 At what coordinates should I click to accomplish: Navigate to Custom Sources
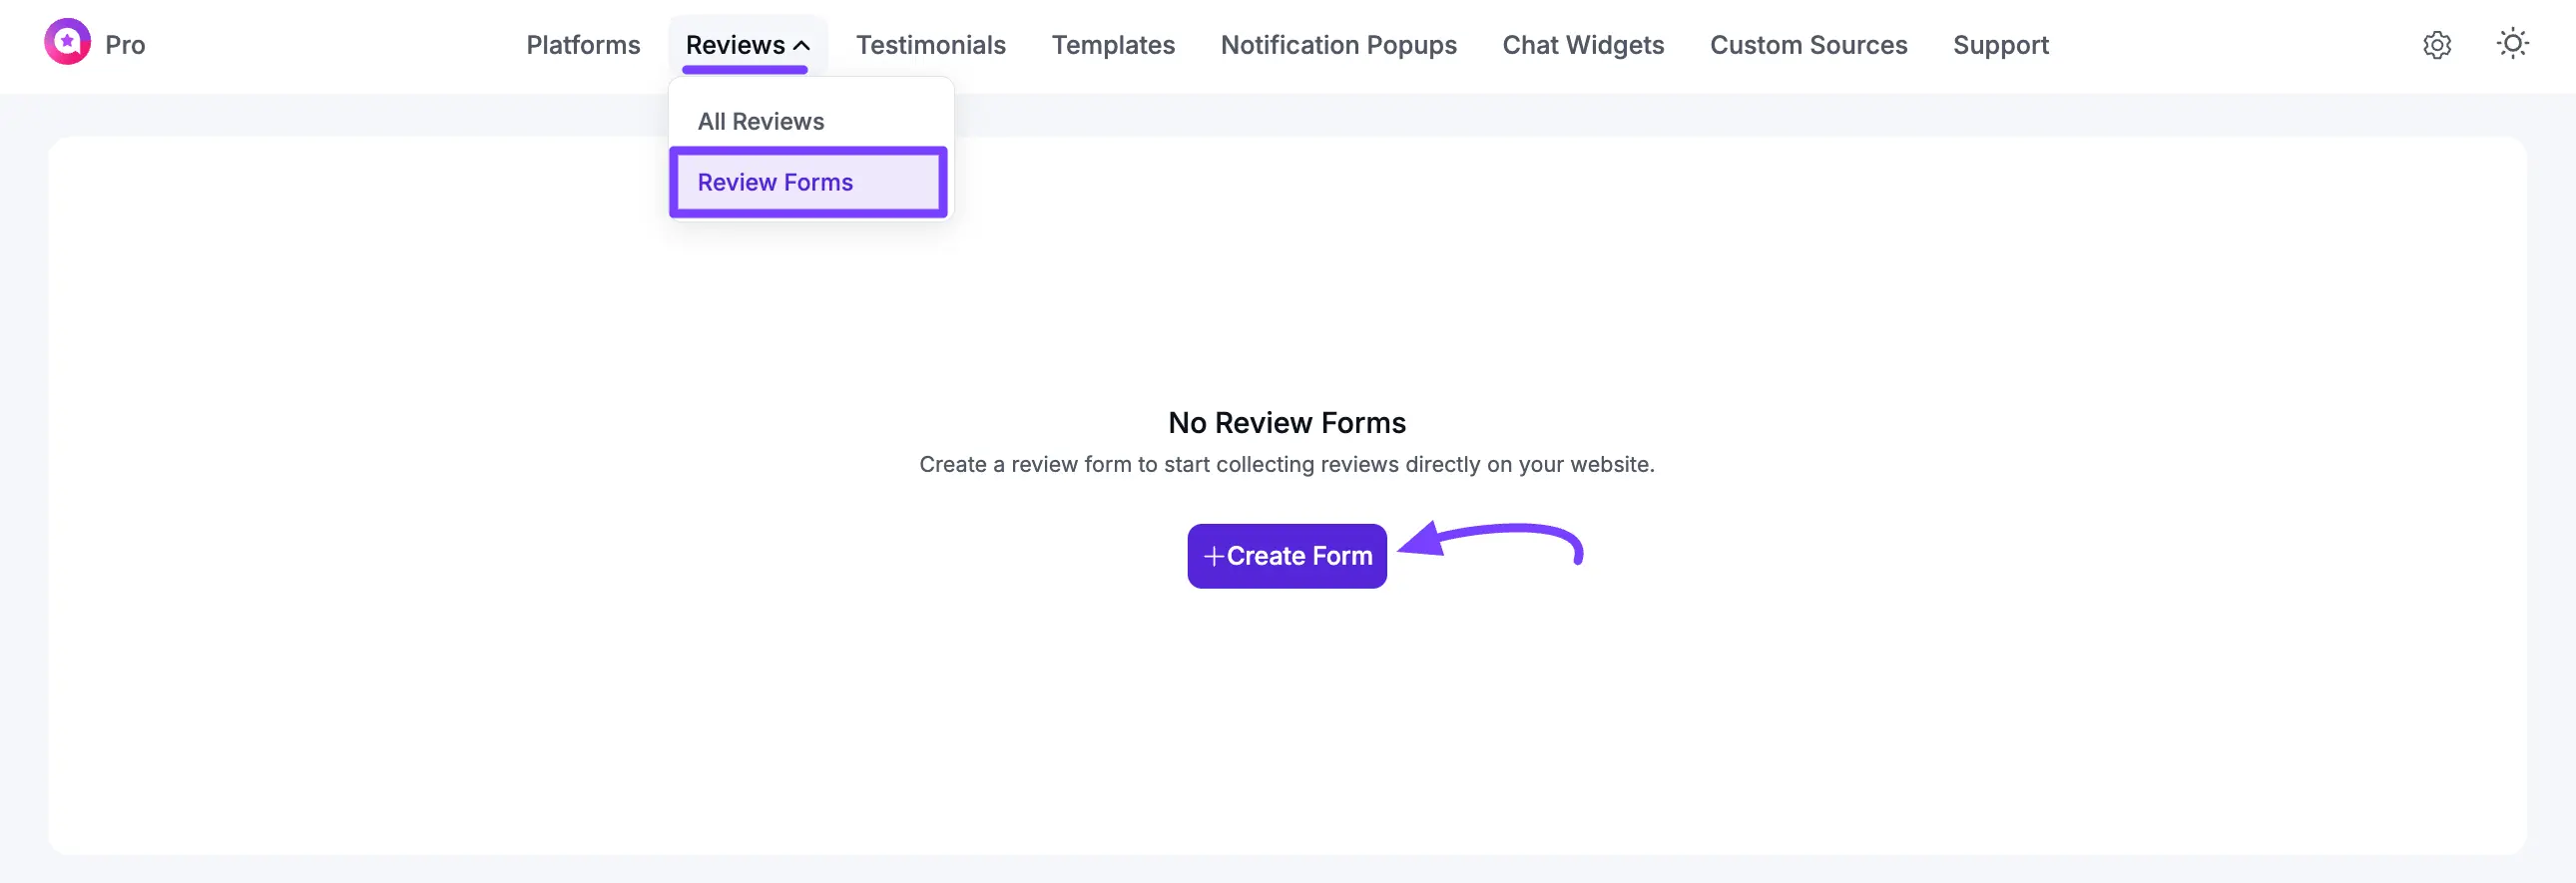pyautogui.click(x=1808, y=45)
